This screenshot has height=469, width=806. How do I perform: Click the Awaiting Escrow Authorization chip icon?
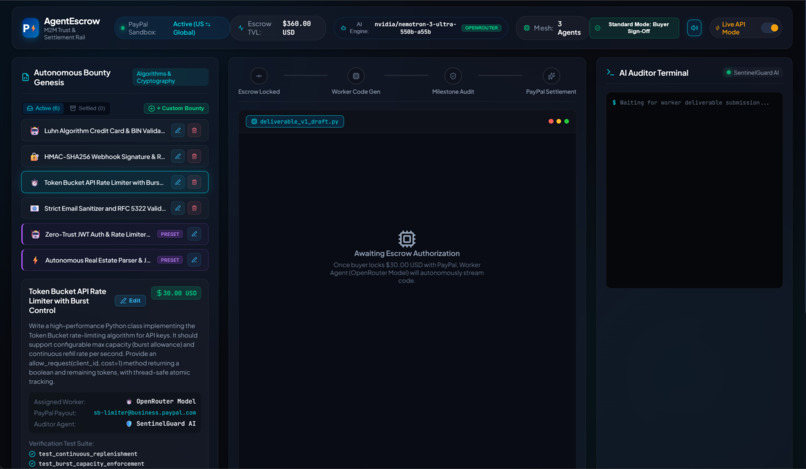coord(407,239)
